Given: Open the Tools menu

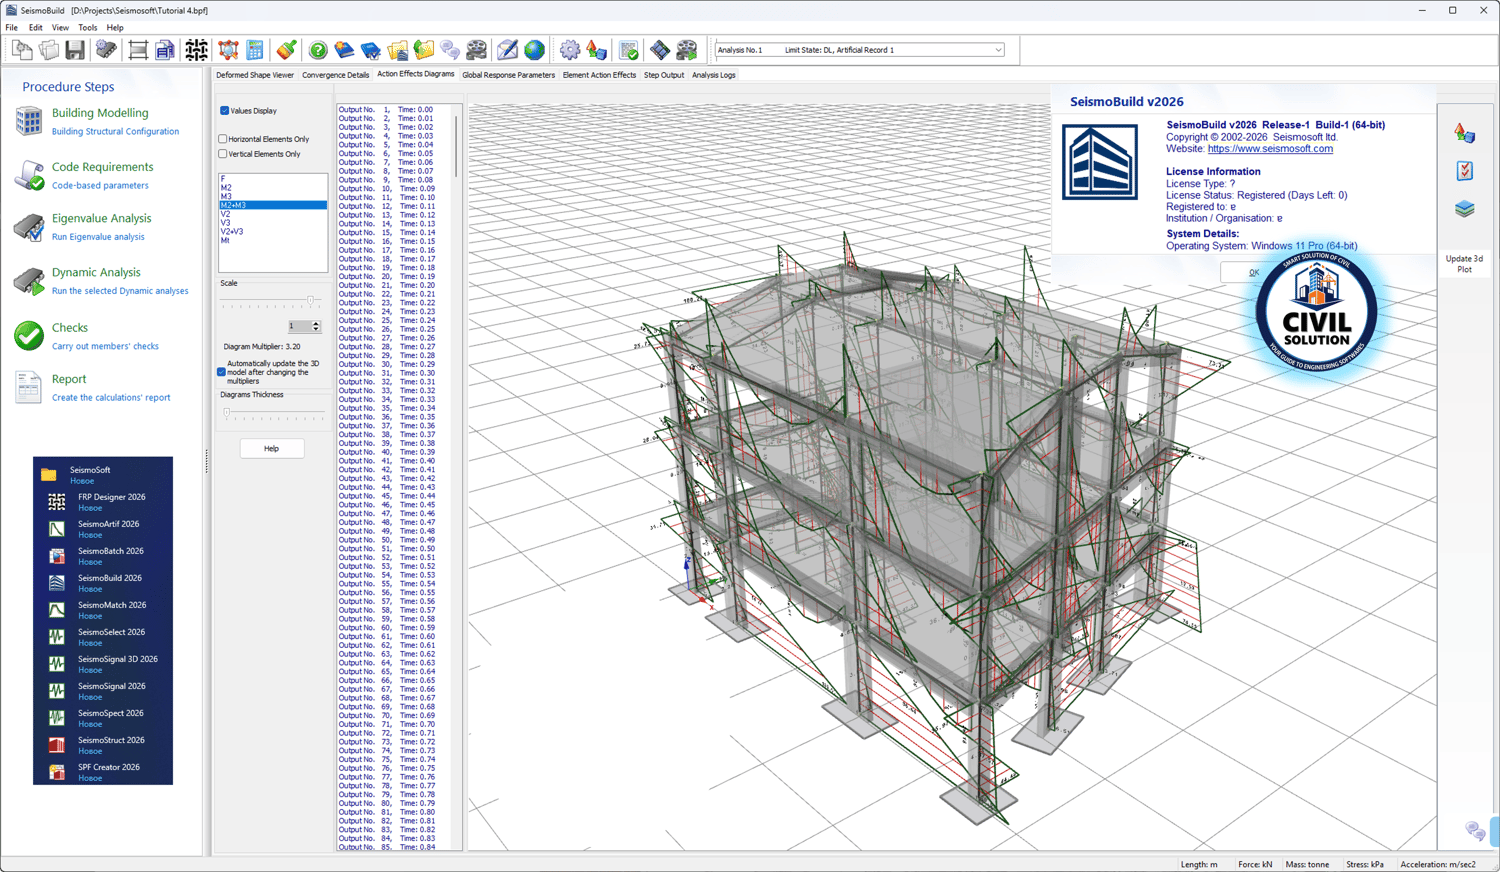Looking at the screenshot, I should pyautogui.click(x=88, y=28).
